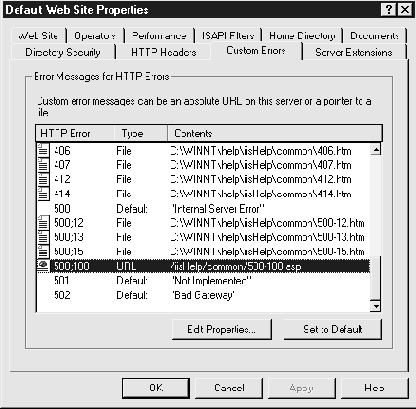Click the scroll down arrow of error list
Screen dimensions: 416x409
tap(376, 306)
